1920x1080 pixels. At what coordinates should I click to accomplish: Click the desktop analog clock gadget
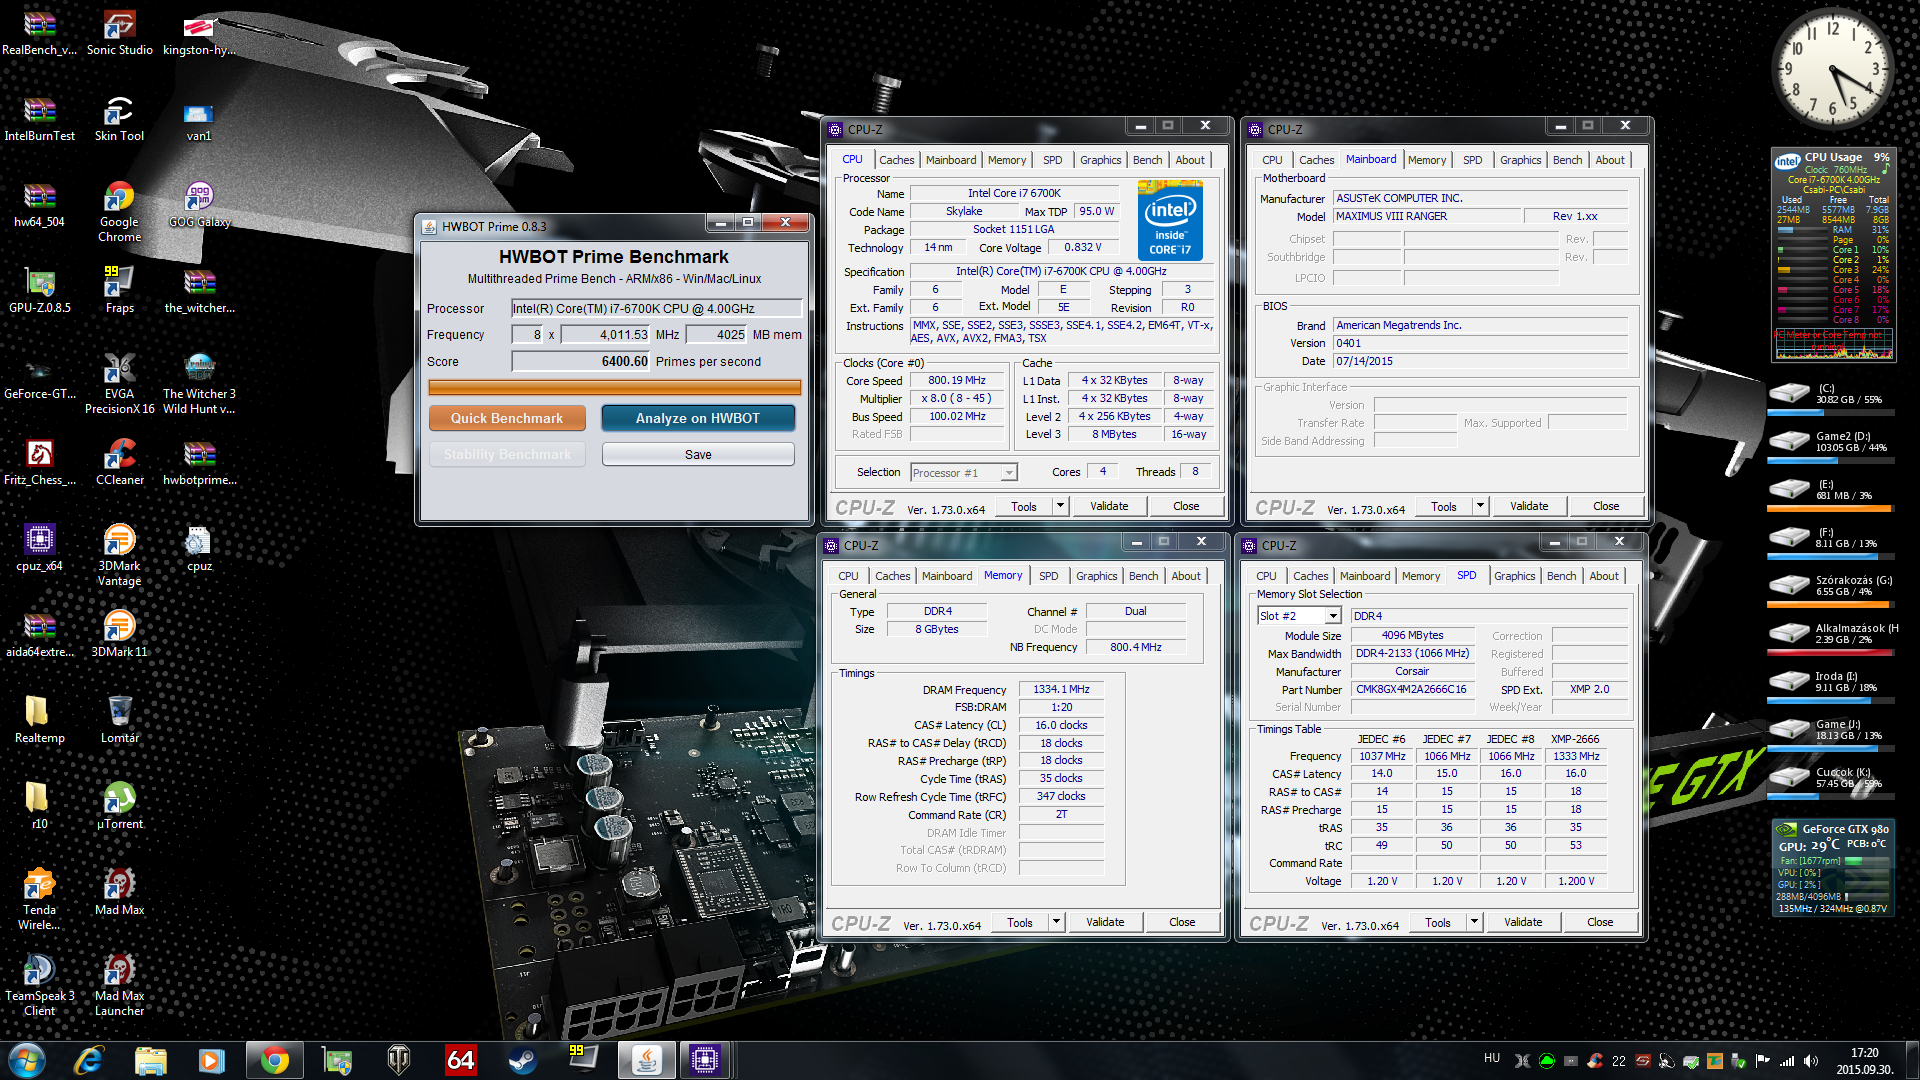pyautogui.click(x=1831, y=70)
